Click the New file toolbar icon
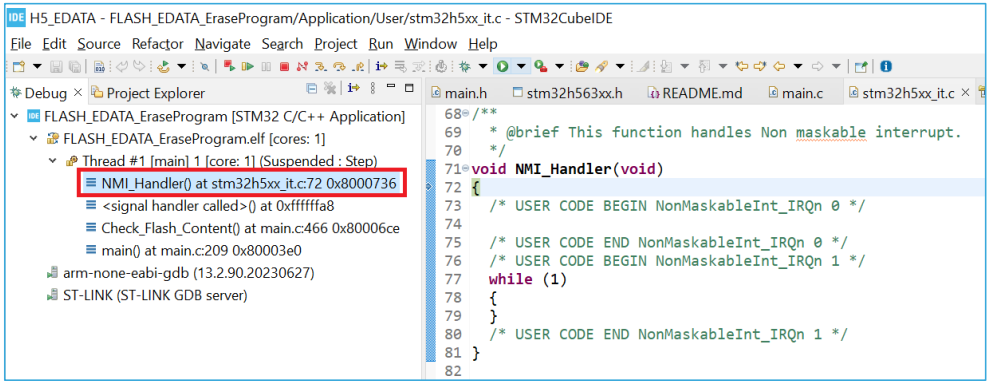The height and width of the screenshot is (388, 993). (x=18, y=66)
